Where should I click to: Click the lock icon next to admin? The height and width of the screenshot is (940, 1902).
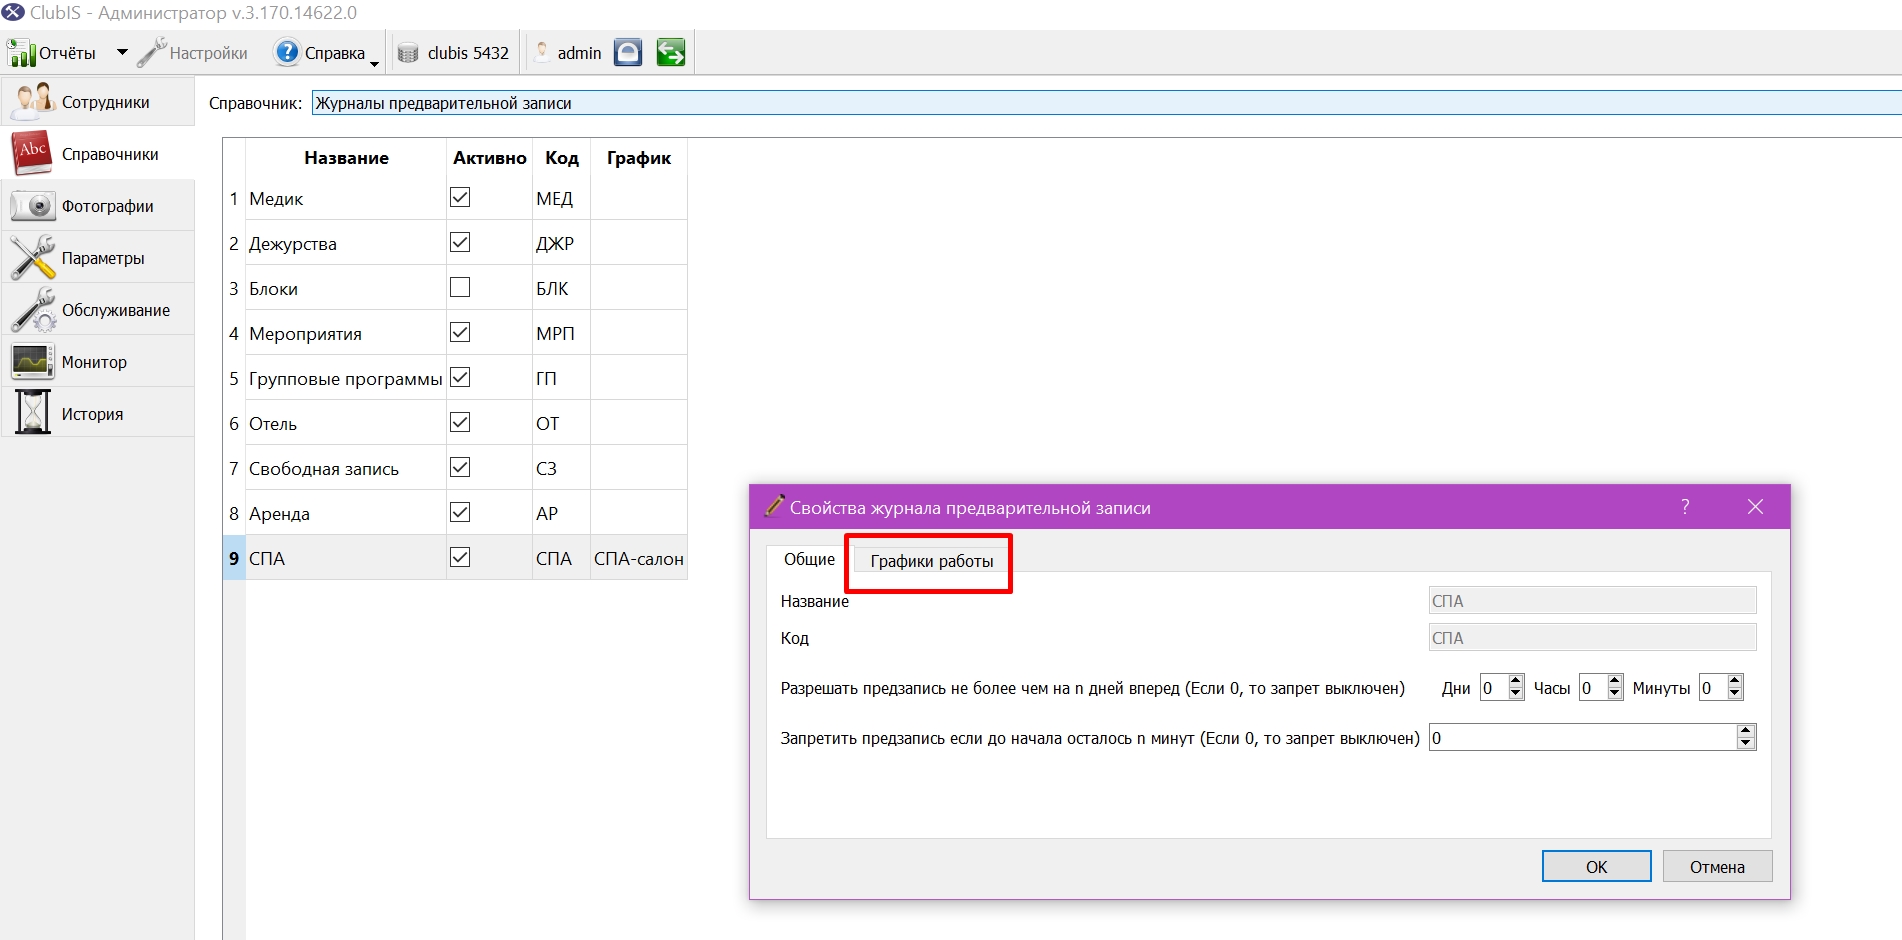click(628, 52)
